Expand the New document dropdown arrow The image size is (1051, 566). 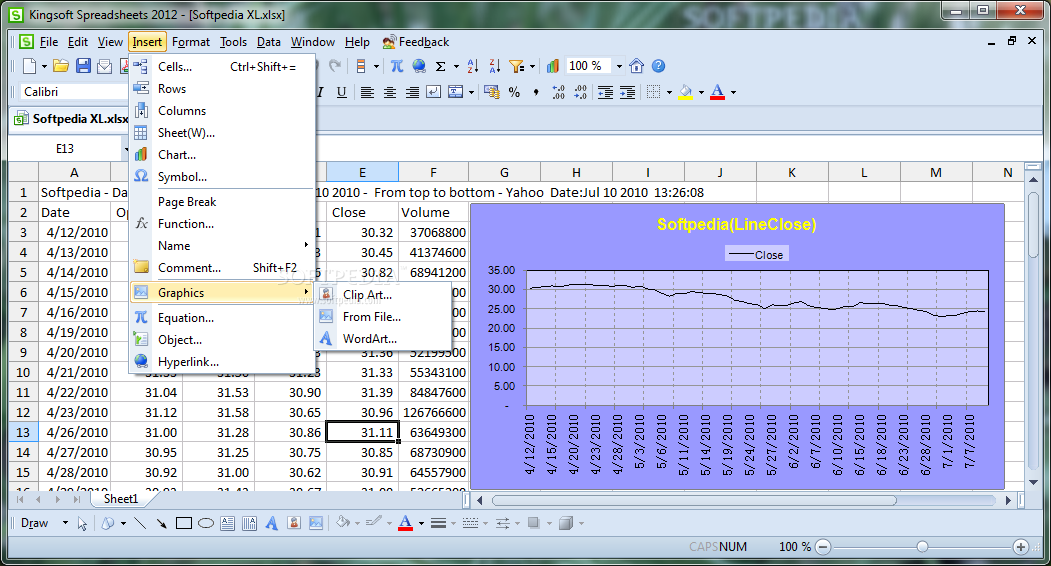tap(44, 66)
